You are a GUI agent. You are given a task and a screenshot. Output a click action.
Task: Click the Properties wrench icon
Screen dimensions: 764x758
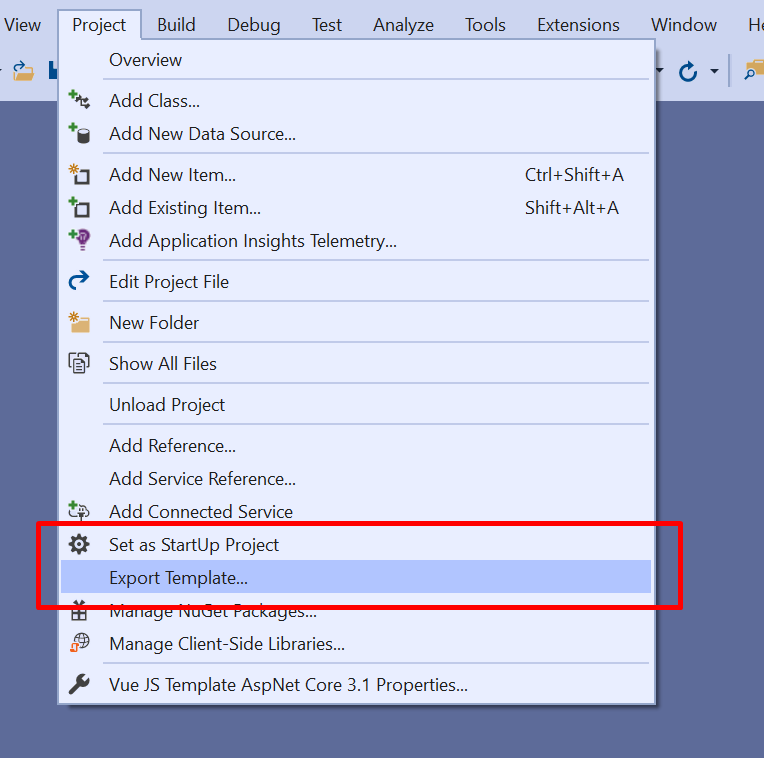click(x=79, y=684)
